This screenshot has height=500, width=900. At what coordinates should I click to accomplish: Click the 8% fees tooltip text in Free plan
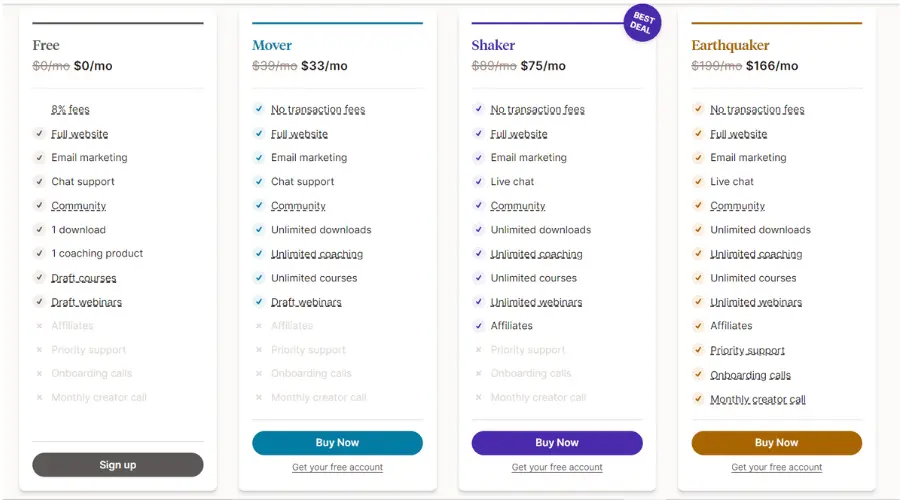[x=70, y=109]
